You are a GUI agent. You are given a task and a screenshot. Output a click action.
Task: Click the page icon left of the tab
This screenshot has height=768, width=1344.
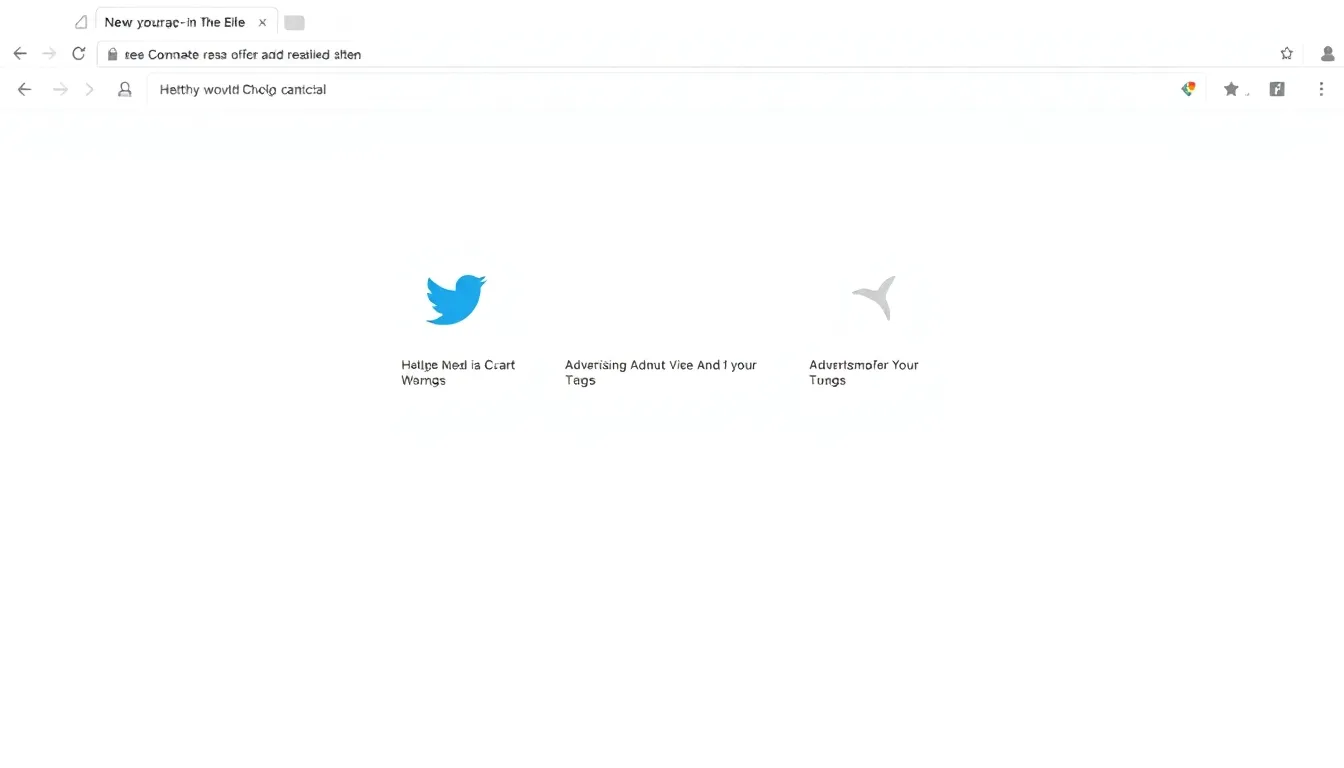coord(81,22)
